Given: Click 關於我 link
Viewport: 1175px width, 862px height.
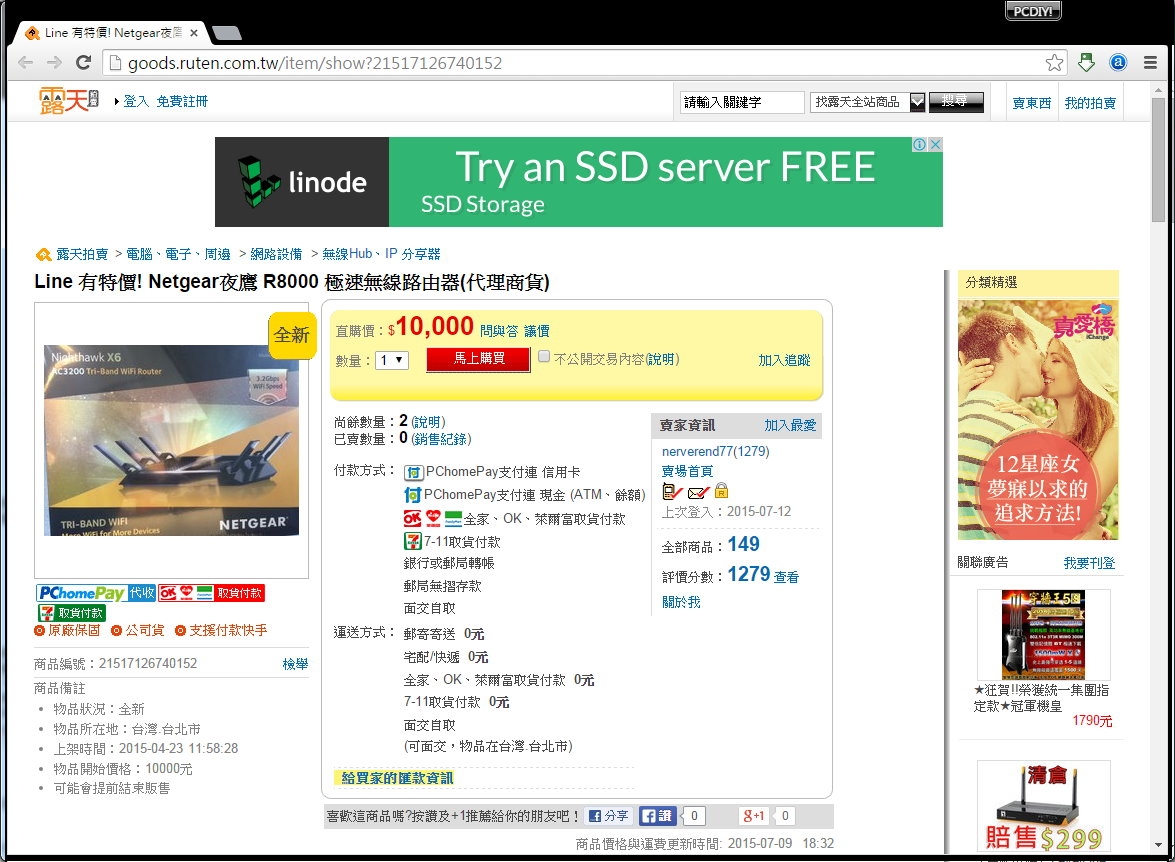Looking at the screenshot, I should coord(681,602).
